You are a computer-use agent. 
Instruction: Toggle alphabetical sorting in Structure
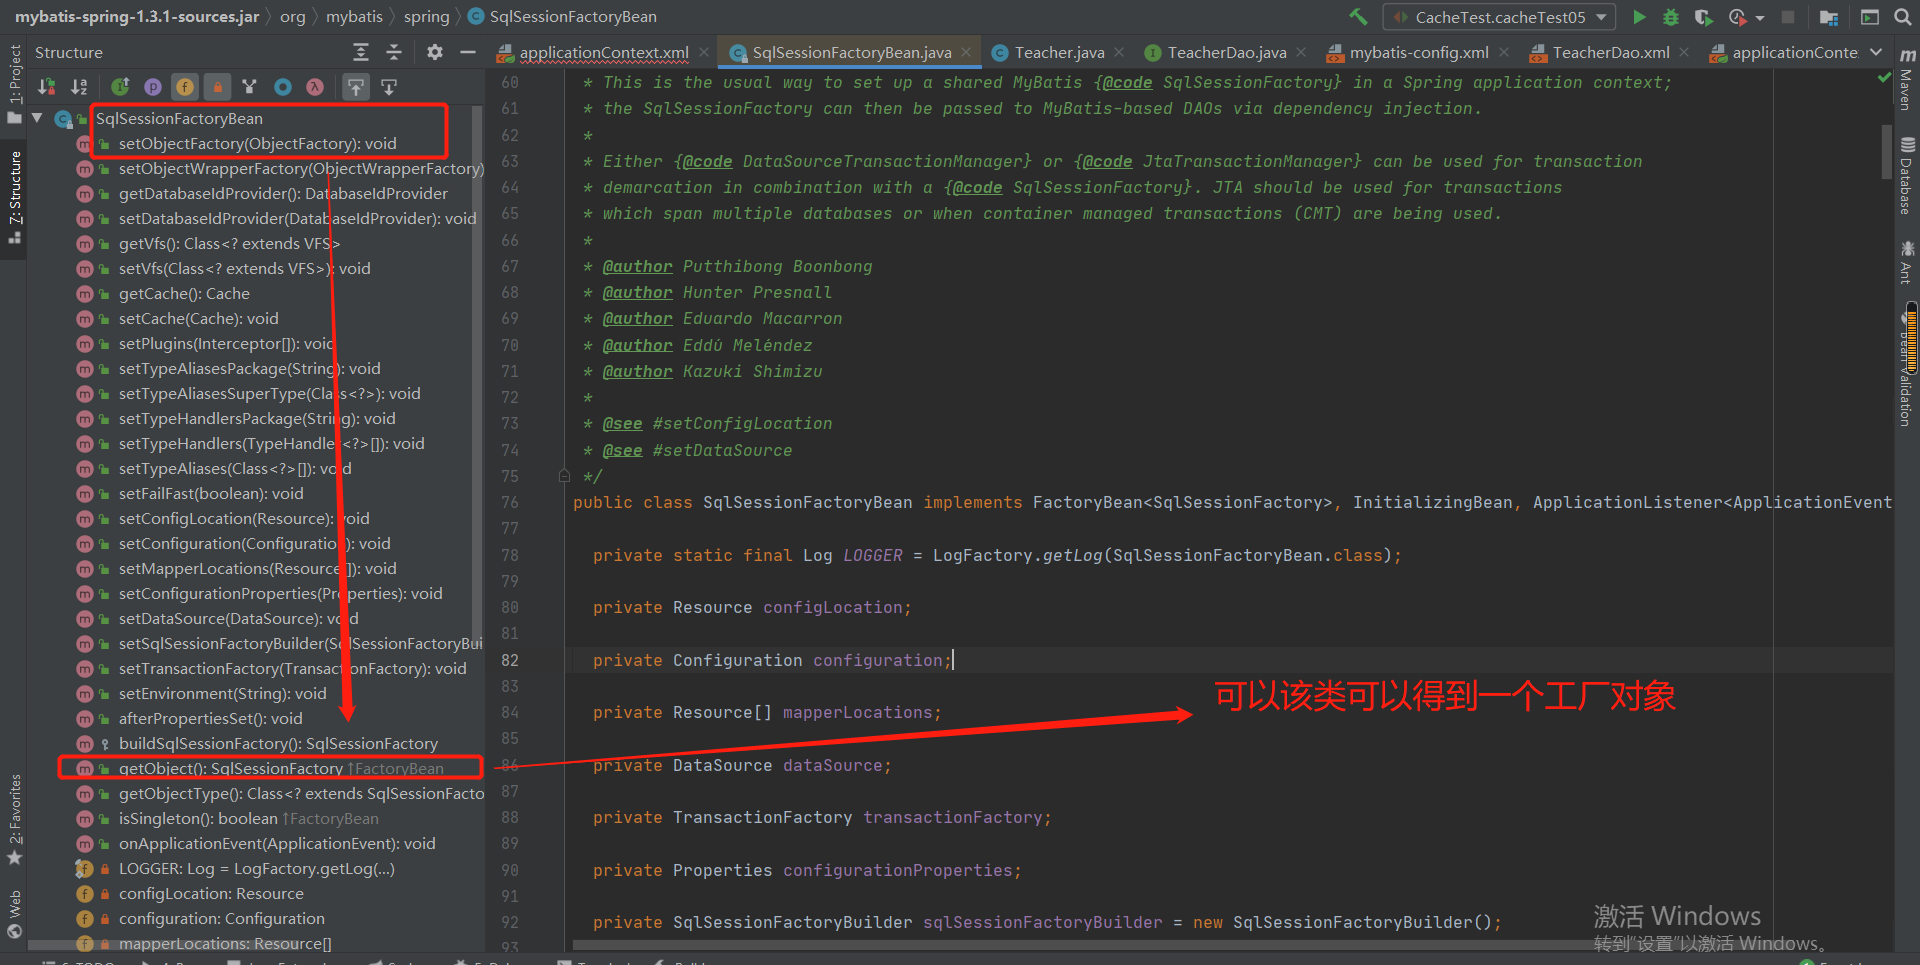[x=79, y=87]
